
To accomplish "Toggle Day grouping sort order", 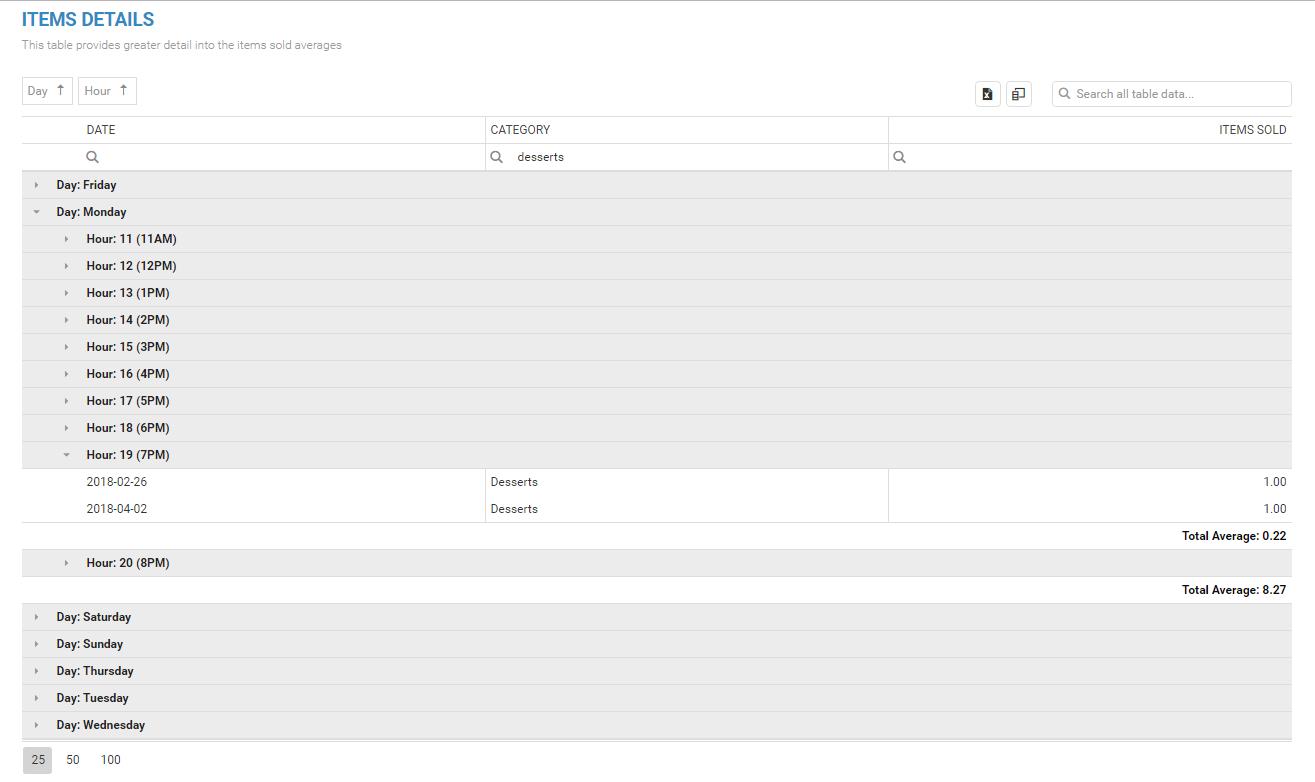I will click(x=47, y=91).
